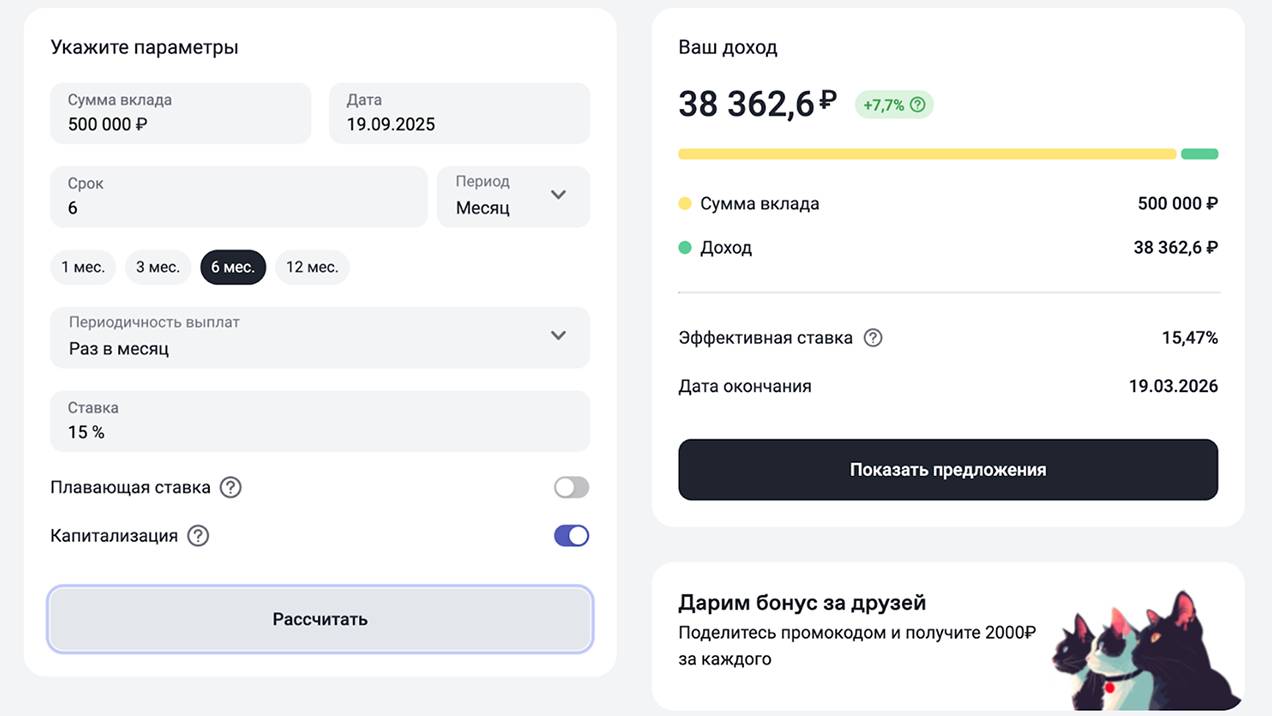Click help icon beside Эффективная ставка
The width and height of the screenshot is (1272, 716).
click(x=873, y=338)
